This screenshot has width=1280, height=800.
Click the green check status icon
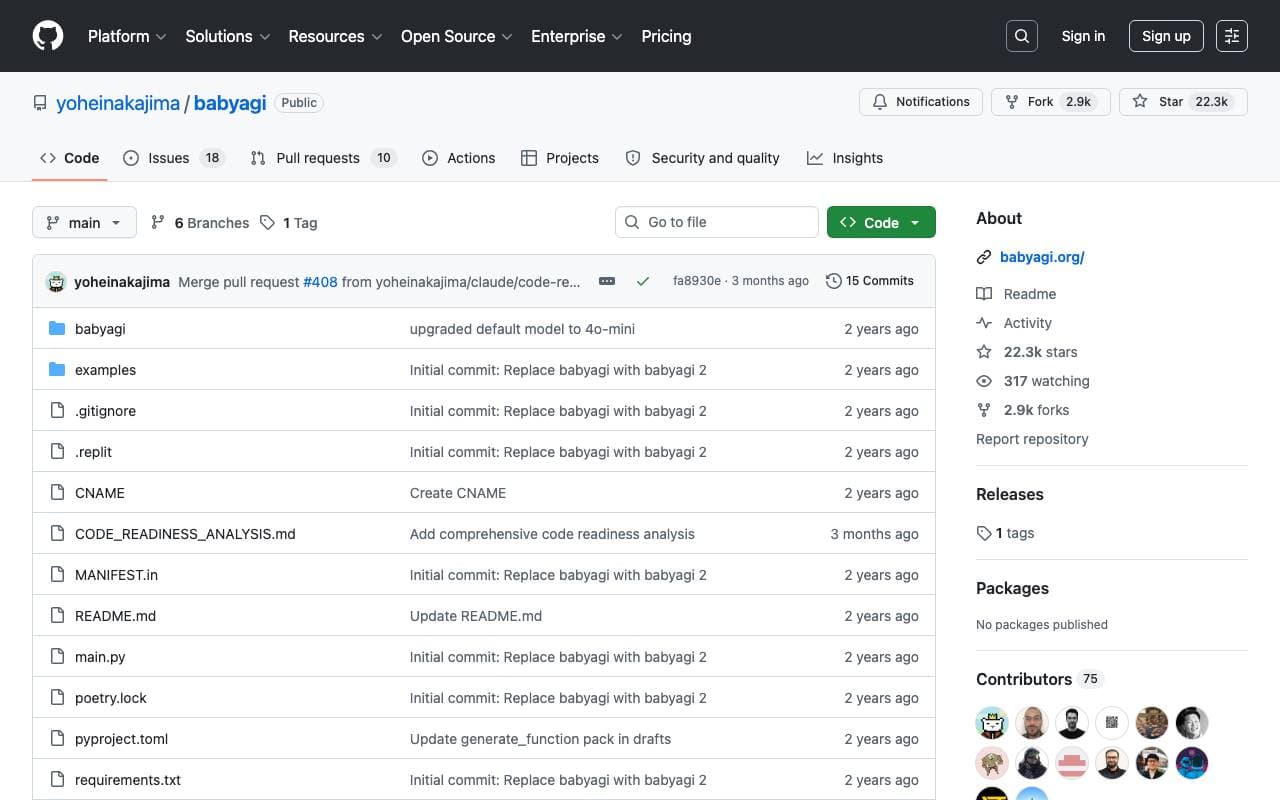(x=643, y=281)
